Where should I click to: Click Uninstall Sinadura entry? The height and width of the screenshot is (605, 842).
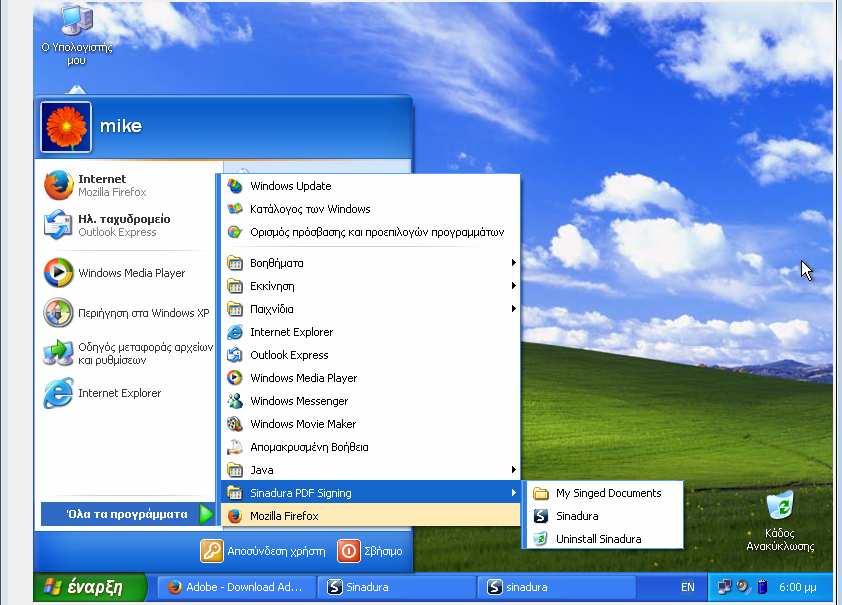tap(605, 539)
